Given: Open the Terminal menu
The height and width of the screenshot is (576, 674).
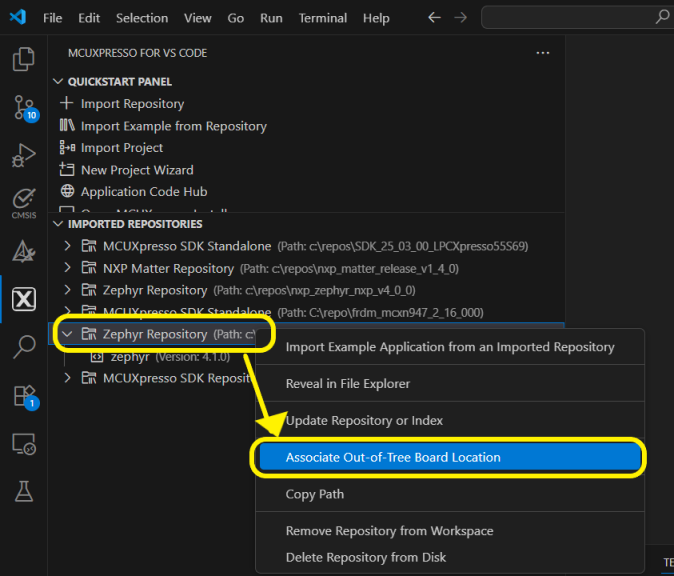Looking at the screenshot, I should coord(322,18).
